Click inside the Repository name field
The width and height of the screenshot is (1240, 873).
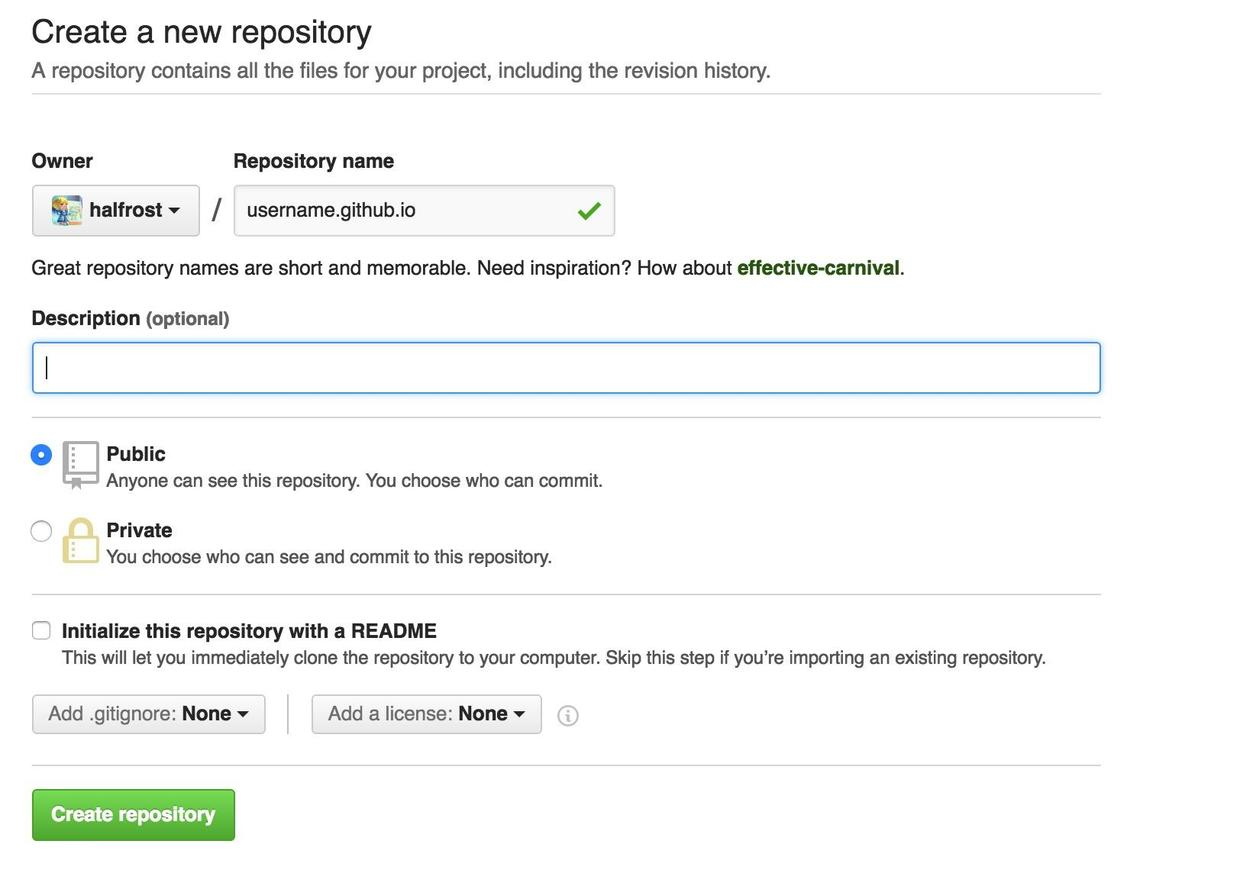[x=424, y=210]
